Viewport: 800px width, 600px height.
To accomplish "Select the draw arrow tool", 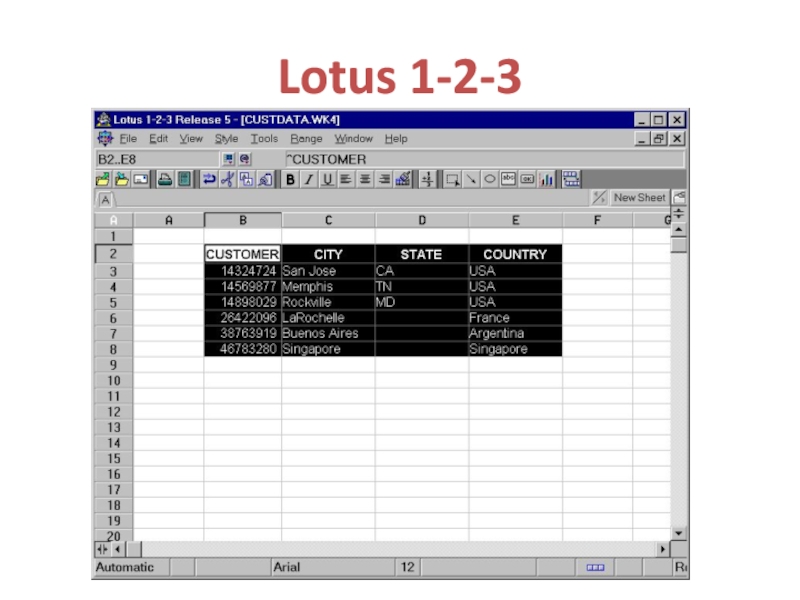I will click(471, 180).
